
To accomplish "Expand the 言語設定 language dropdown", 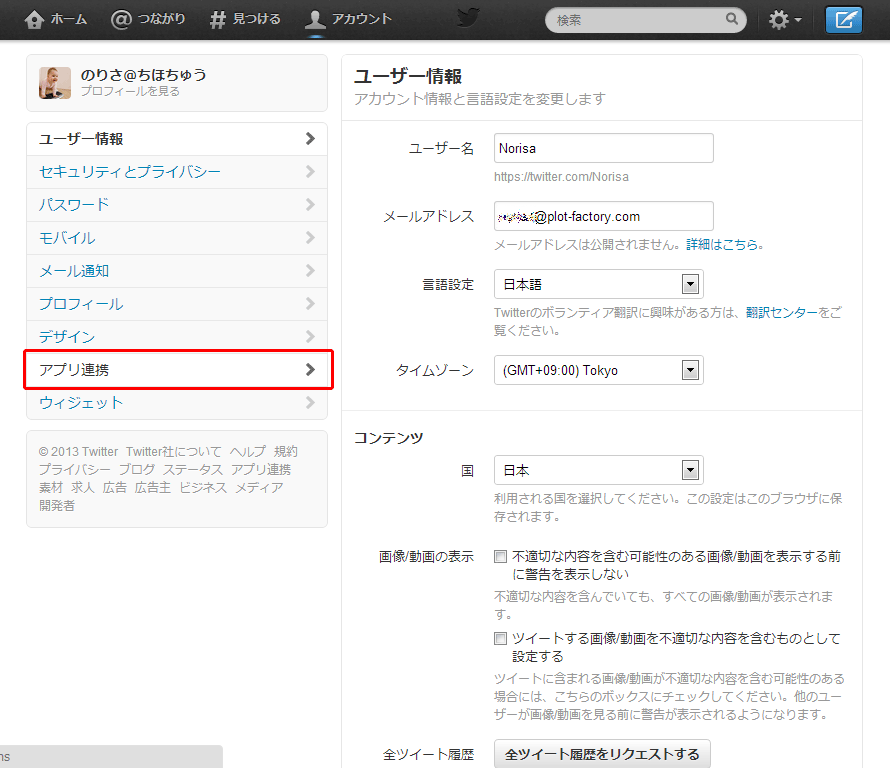I will click(x=599, y=284).
